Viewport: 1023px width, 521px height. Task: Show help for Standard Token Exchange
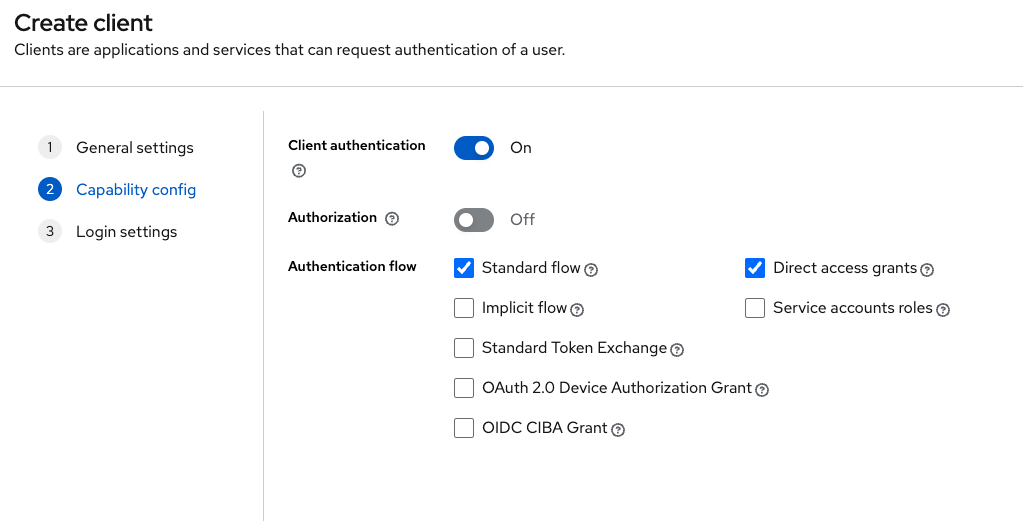677,350
